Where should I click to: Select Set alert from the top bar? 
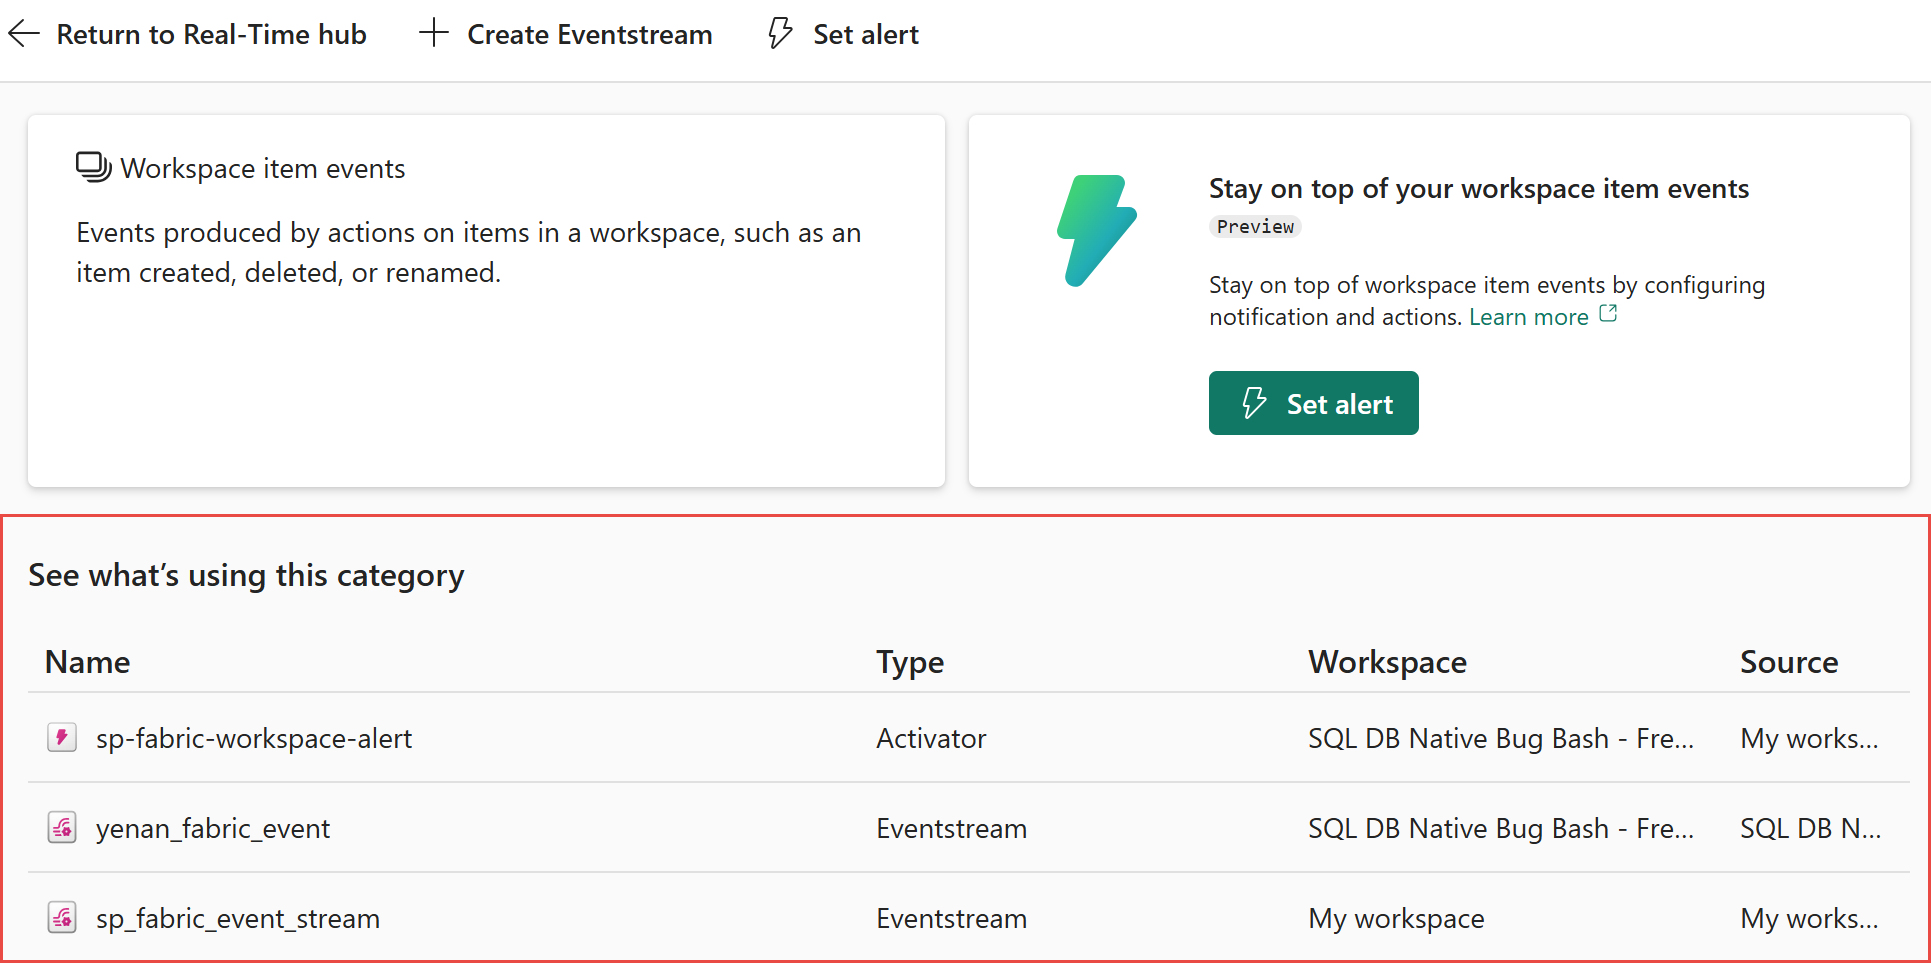pyautogui.click(x=865, y=33)
